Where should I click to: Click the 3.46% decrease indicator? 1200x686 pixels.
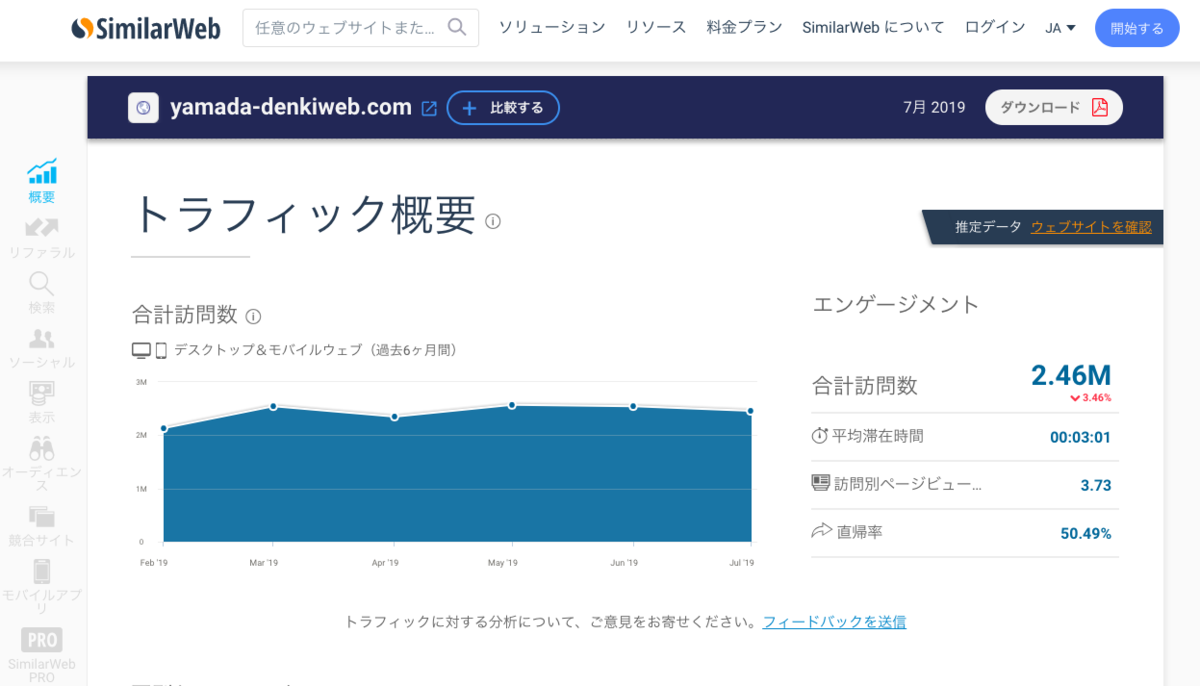[x=1091, y=398]
